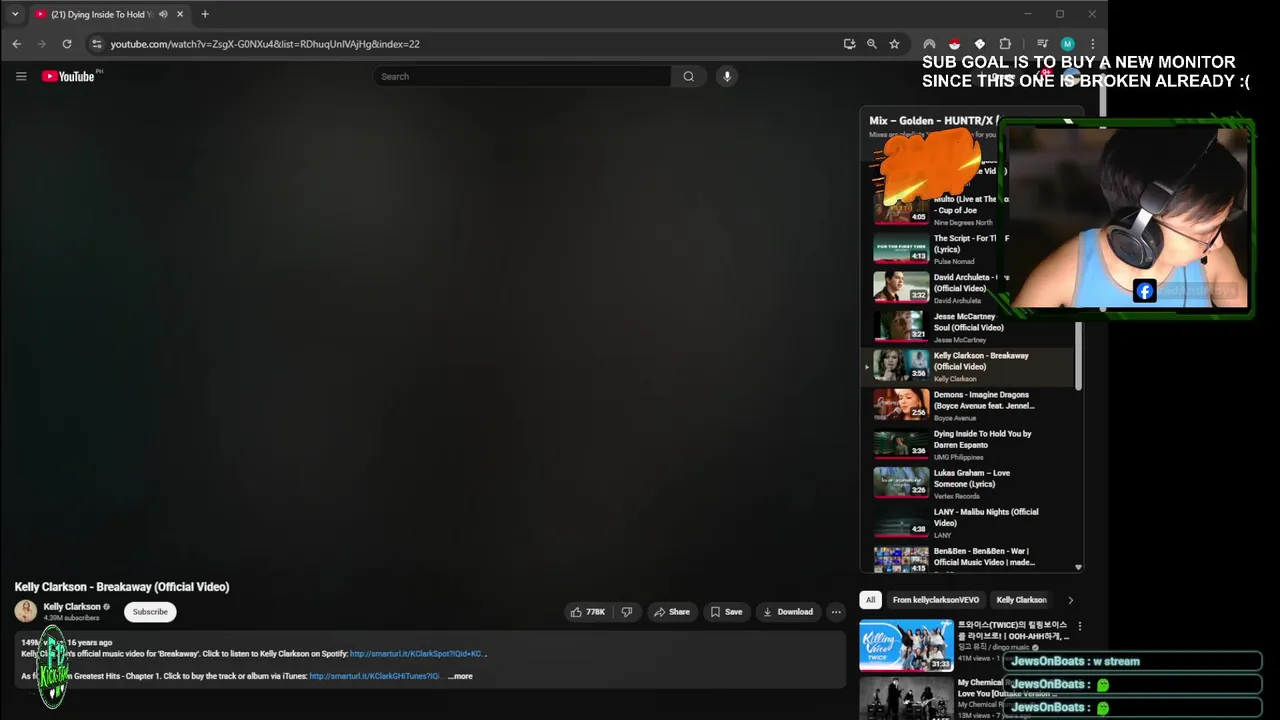Expand description with ...more
The image size is (1280, 720).
[x=460, y=676]
